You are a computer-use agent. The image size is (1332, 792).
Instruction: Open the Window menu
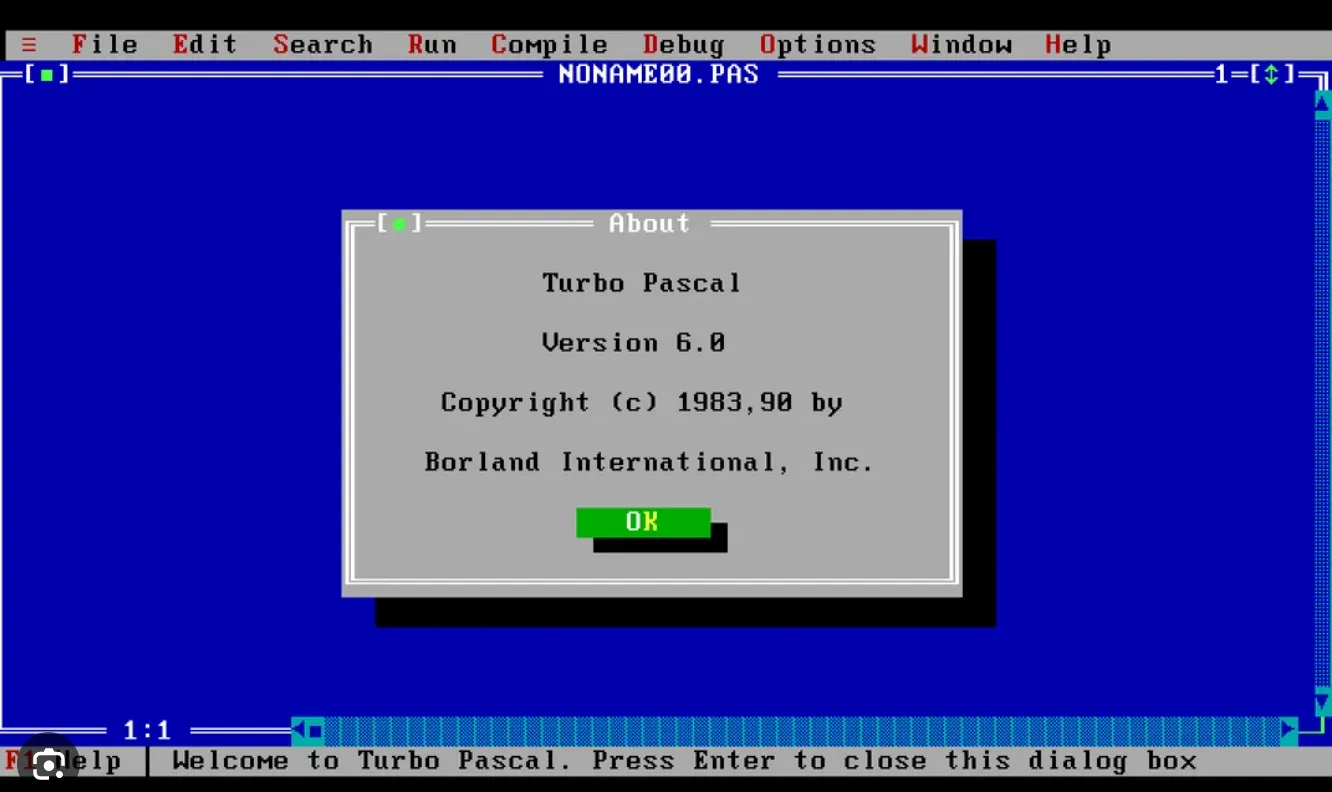pos(961,45)
